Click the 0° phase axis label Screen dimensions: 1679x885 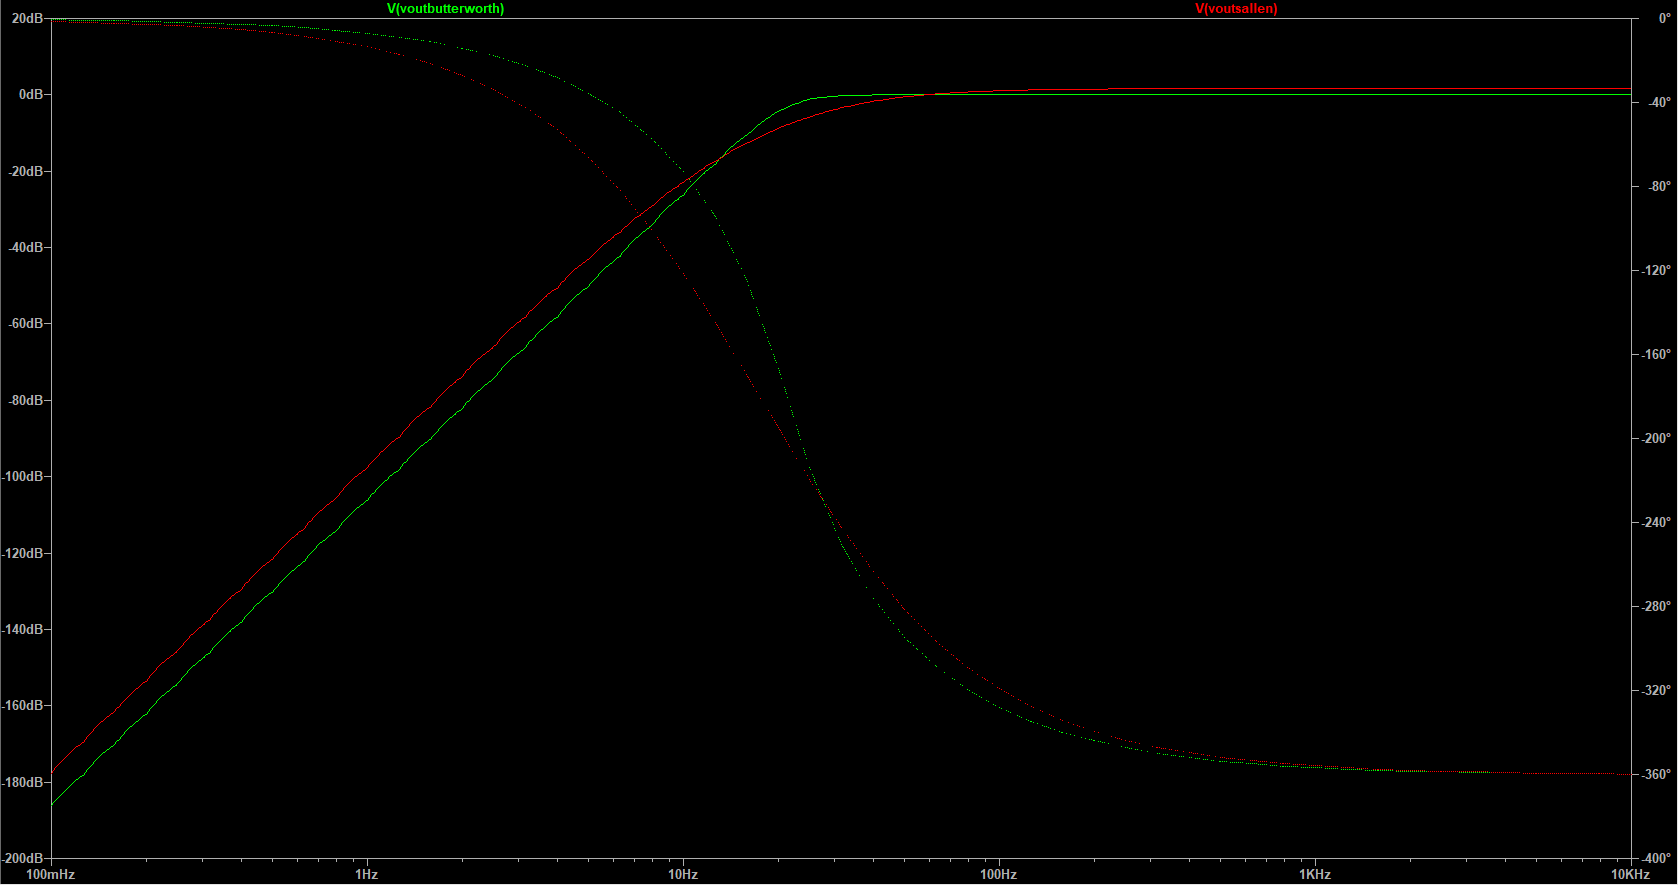[1665, 18]
